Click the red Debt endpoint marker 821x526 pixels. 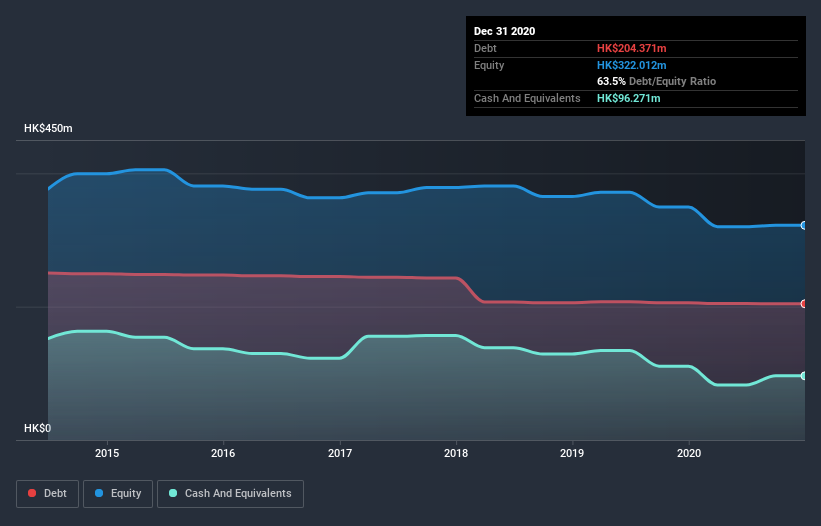804,304
